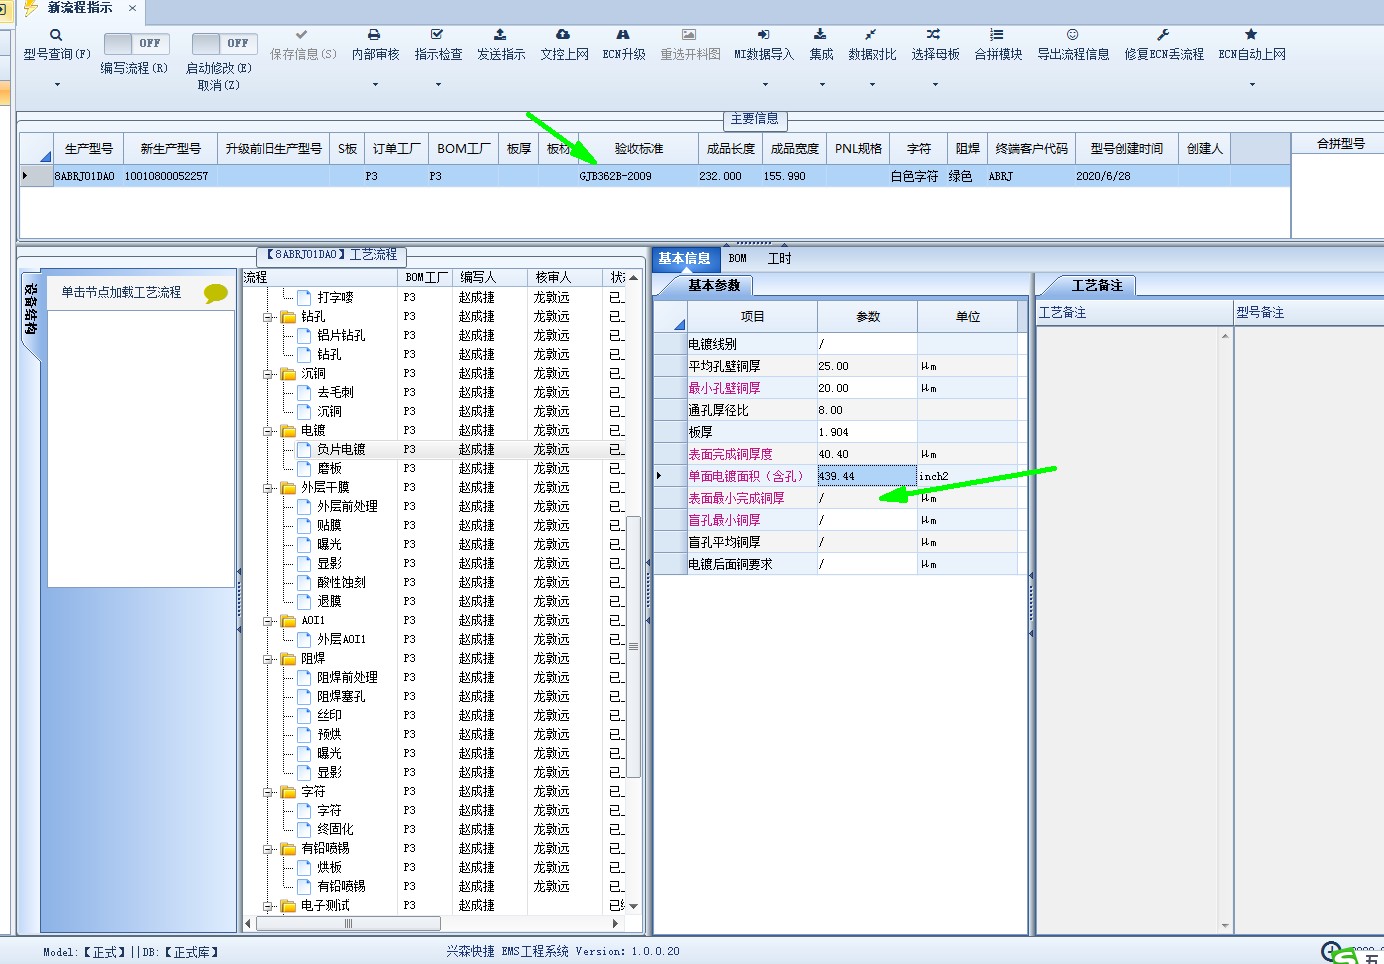Select 铝片钻孔 tree node

(341, 336)
